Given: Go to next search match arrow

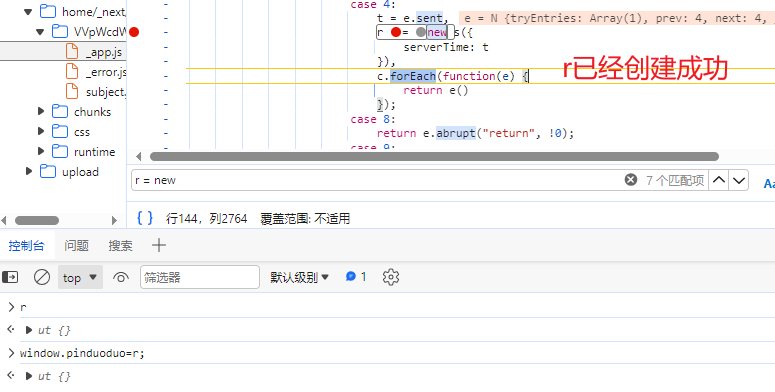Looking at the screenshot, I should point(738,180).
